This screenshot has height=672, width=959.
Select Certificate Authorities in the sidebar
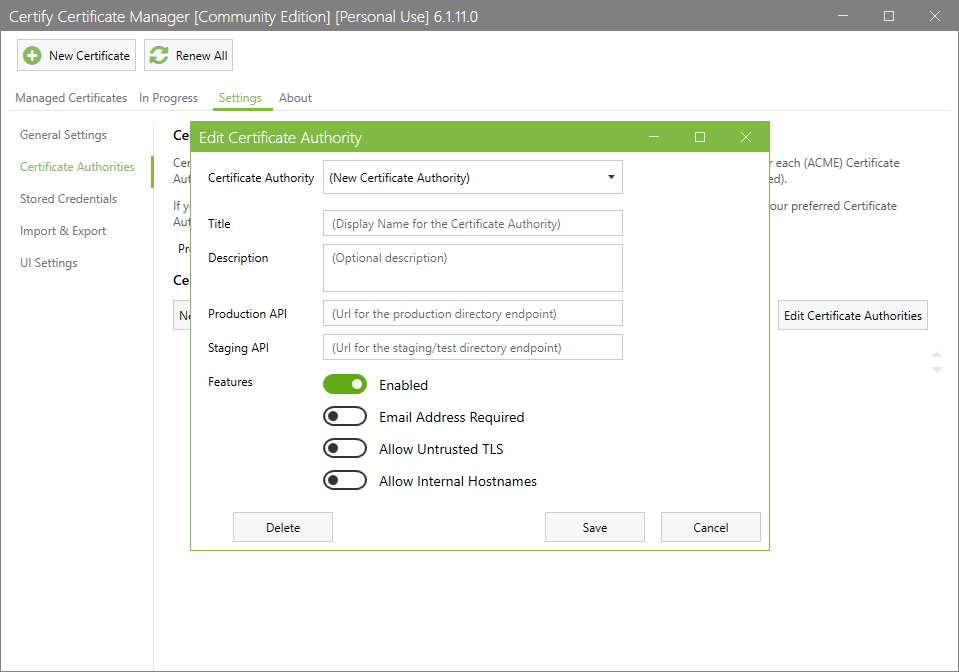77,167
